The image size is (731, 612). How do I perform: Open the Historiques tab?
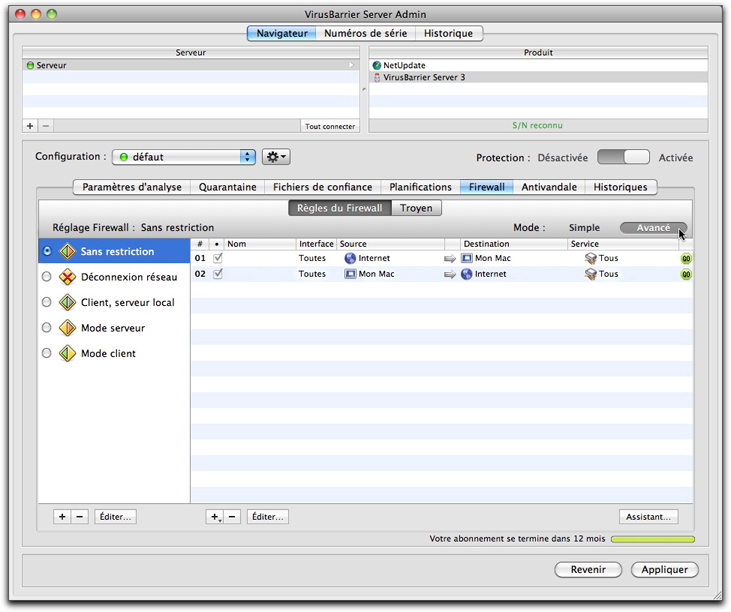point(621,187)
